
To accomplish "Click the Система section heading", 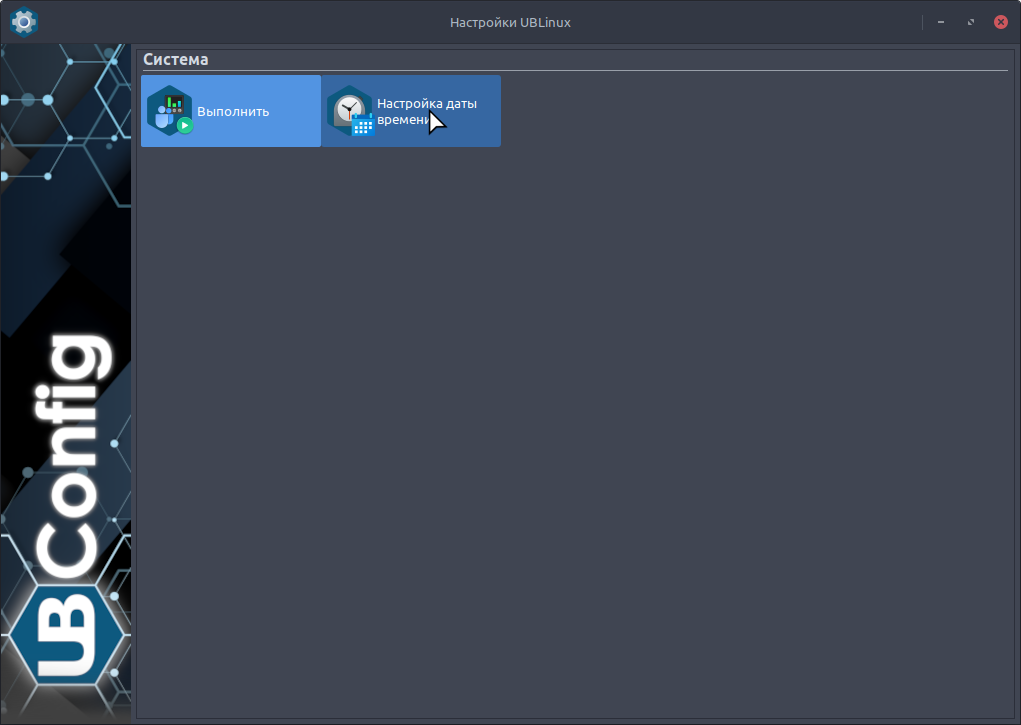I will 176,59.
